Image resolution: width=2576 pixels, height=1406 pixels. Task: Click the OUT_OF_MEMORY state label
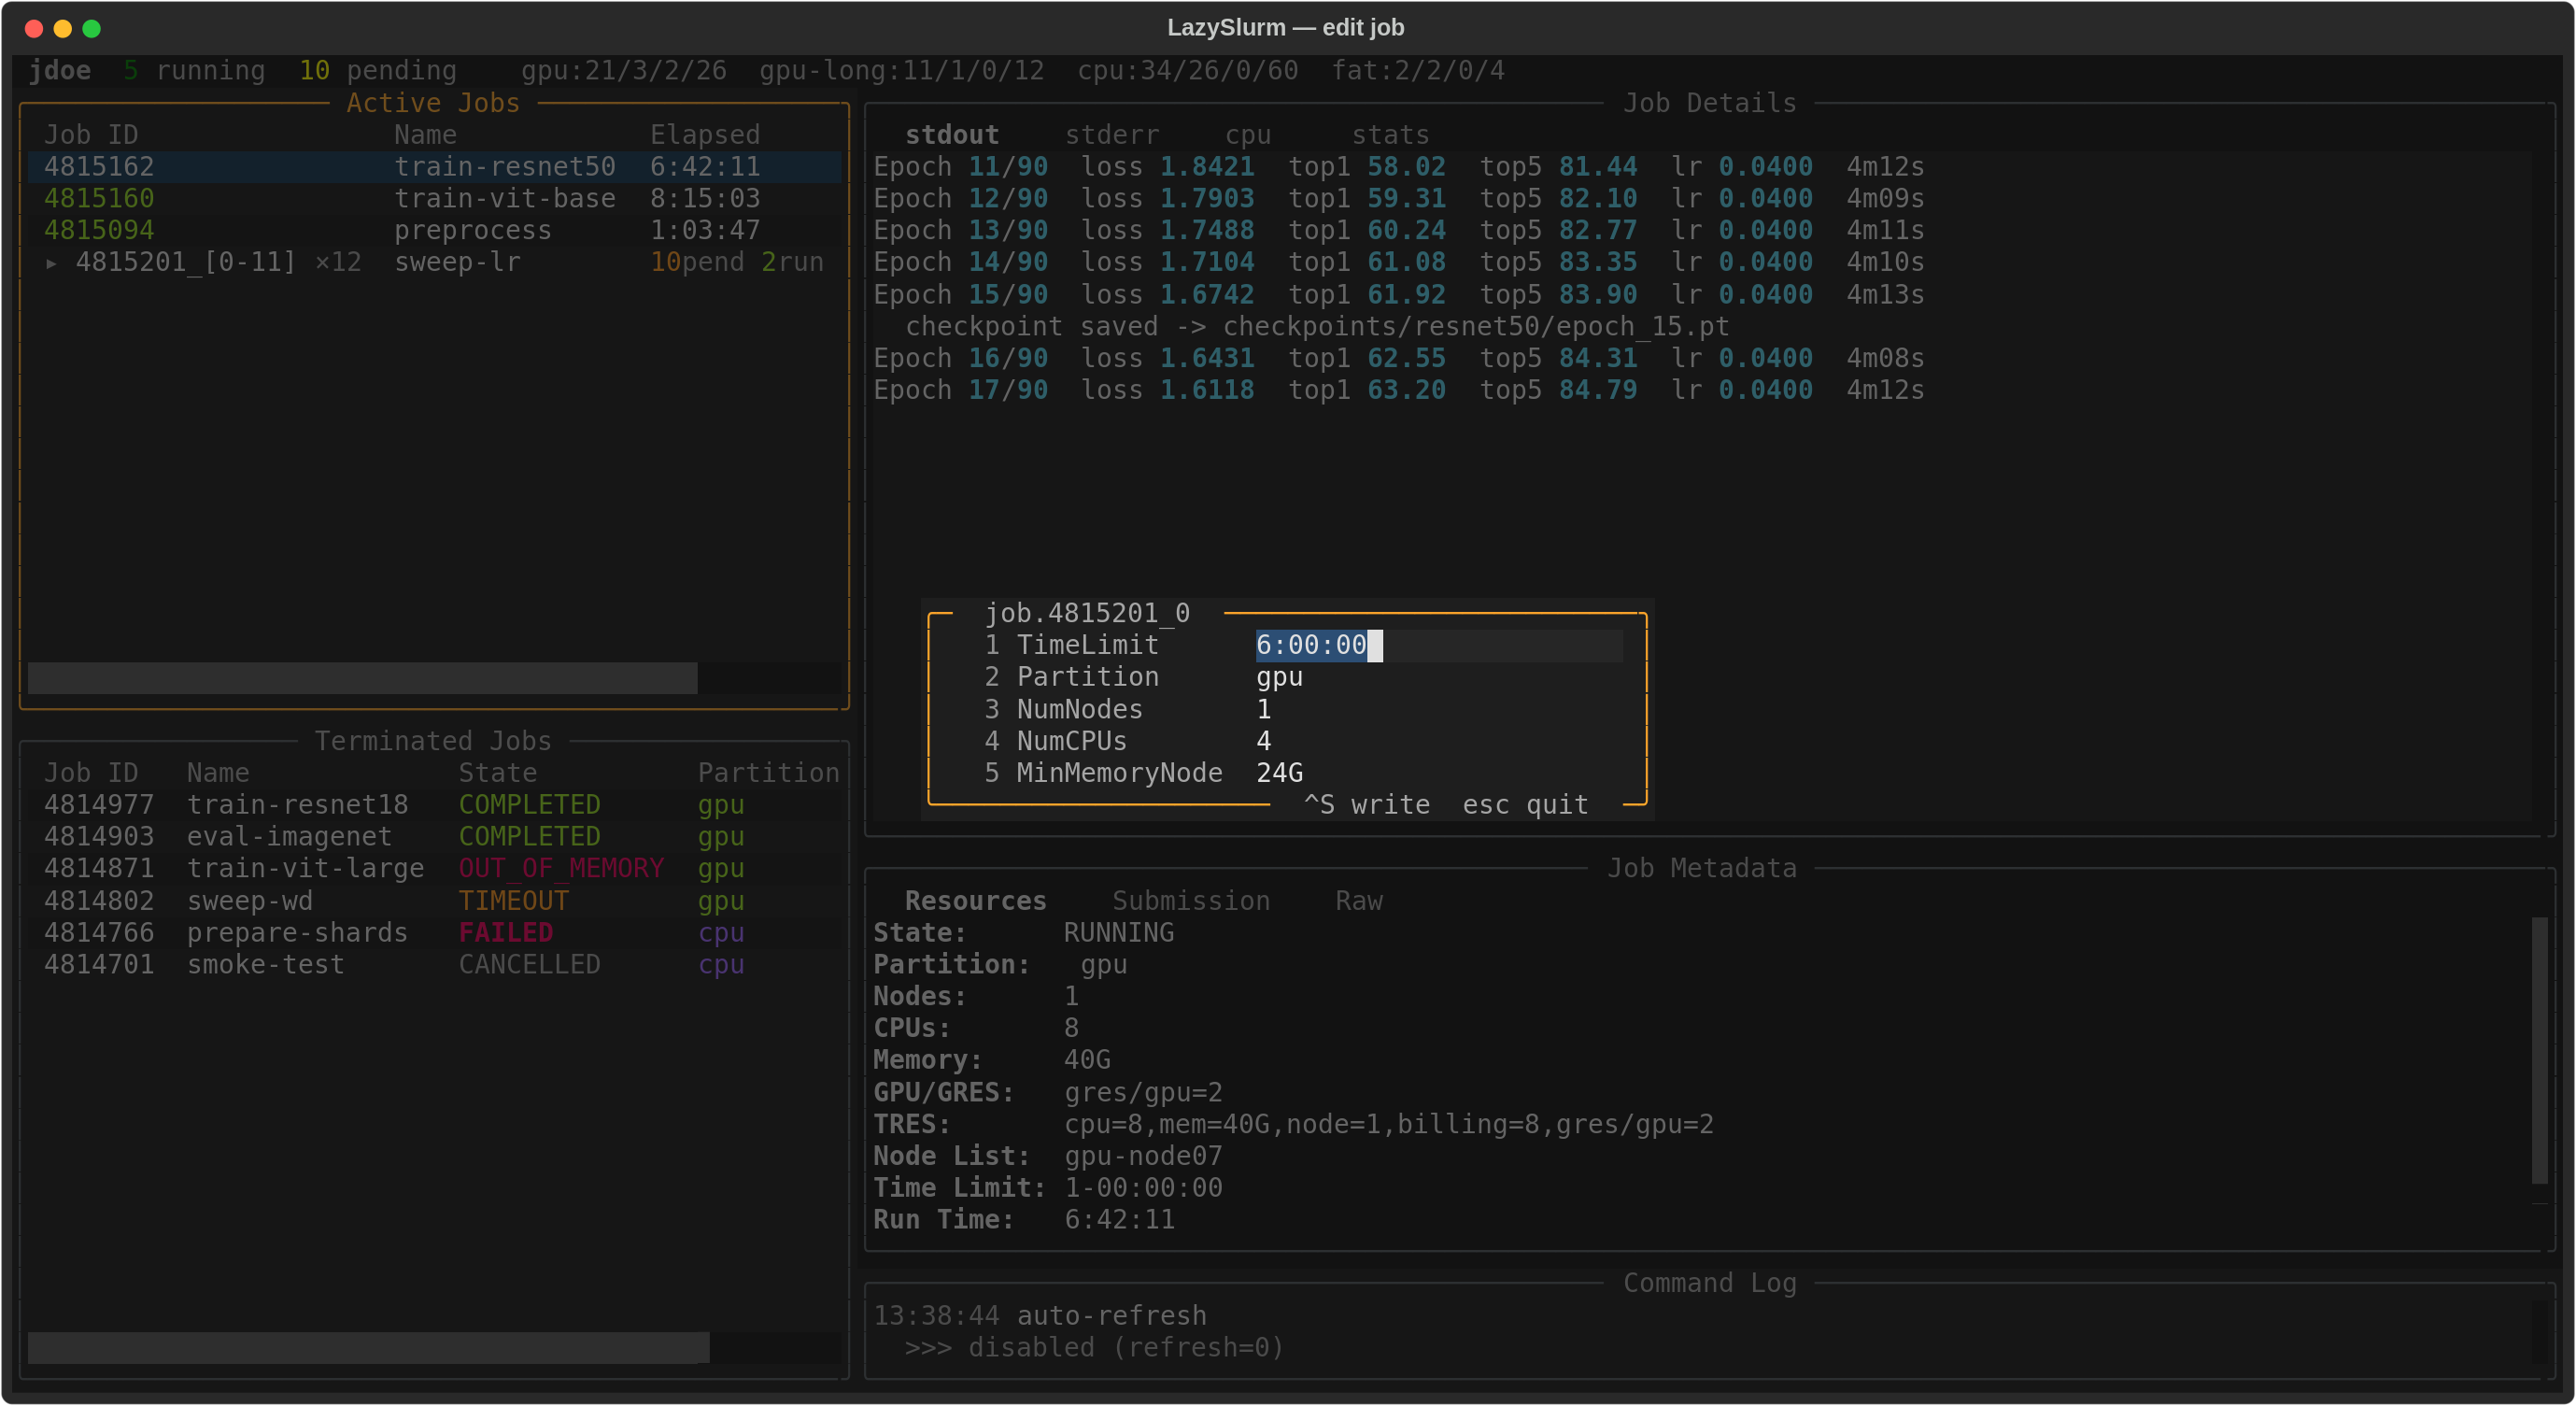(x=561, y=869)
